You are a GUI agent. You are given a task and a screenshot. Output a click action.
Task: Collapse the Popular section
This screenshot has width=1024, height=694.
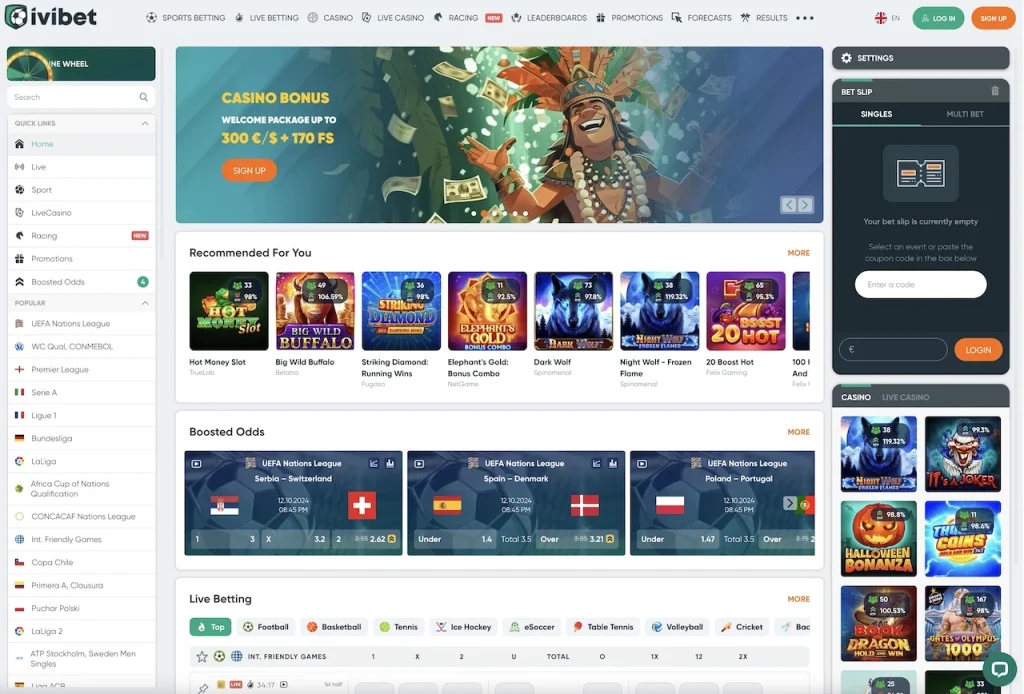click(145, 303)
